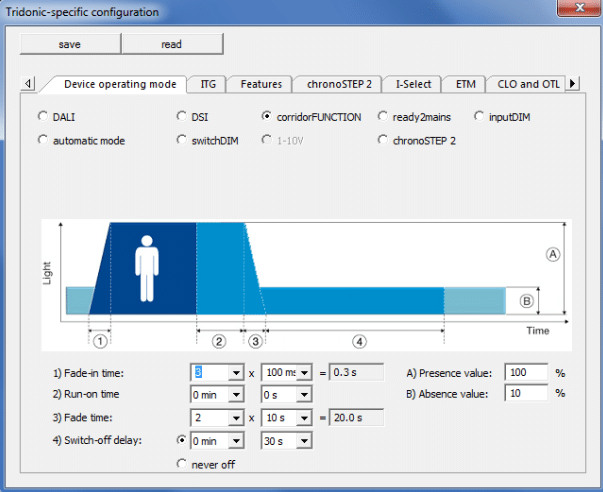
Task: Close the Tridonic-specific configuration window
Action: click(579, 8)
